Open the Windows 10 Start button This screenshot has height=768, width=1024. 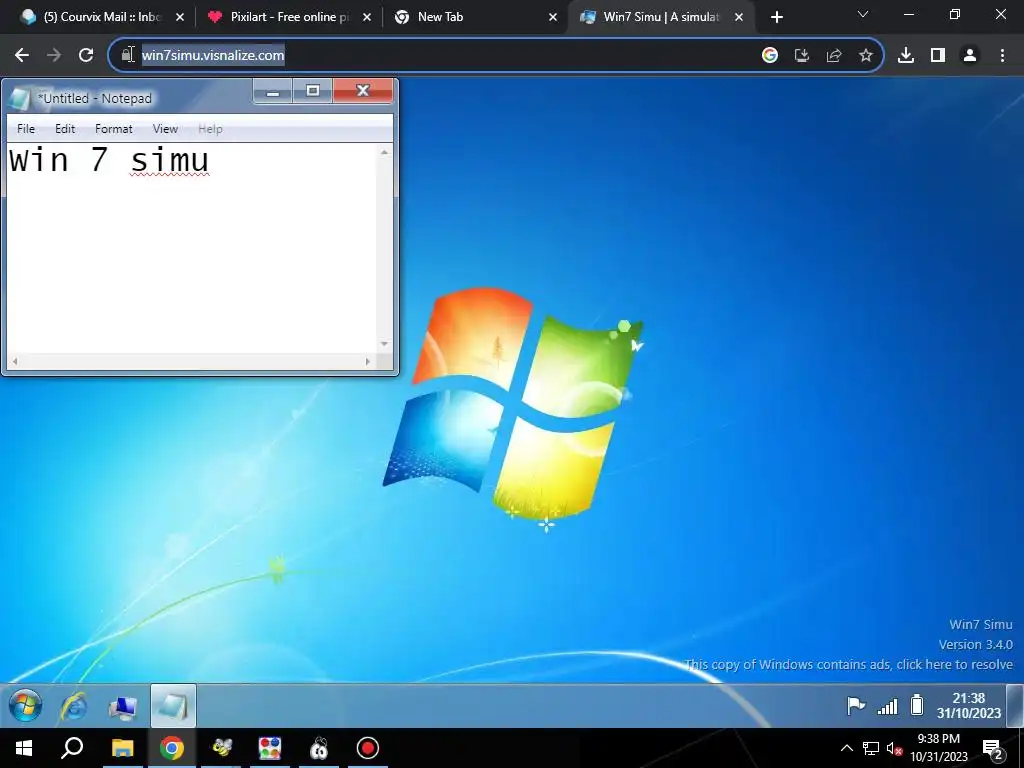(24, 748)
